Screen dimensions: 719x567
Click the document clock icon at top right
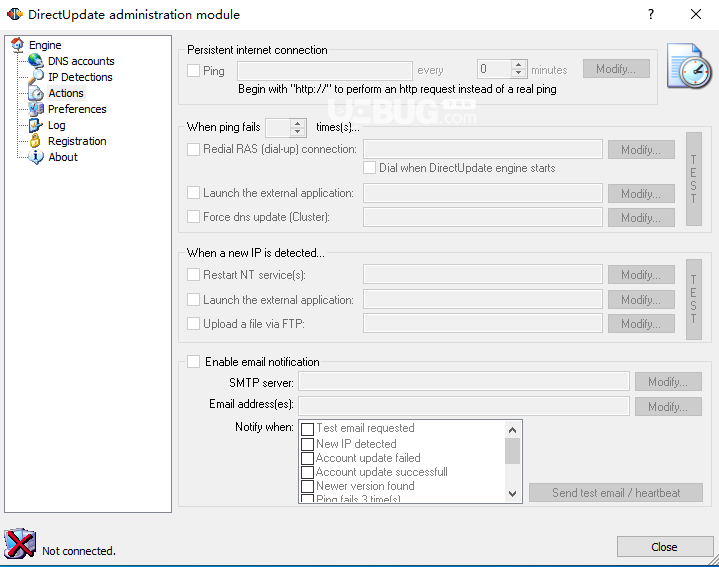click(x=689, y=66)
